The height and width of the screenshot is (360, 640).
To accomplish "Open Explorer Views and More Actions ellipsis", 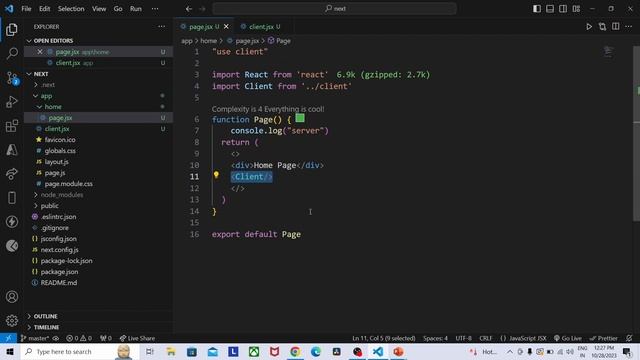I will click(x=162, y=27).
